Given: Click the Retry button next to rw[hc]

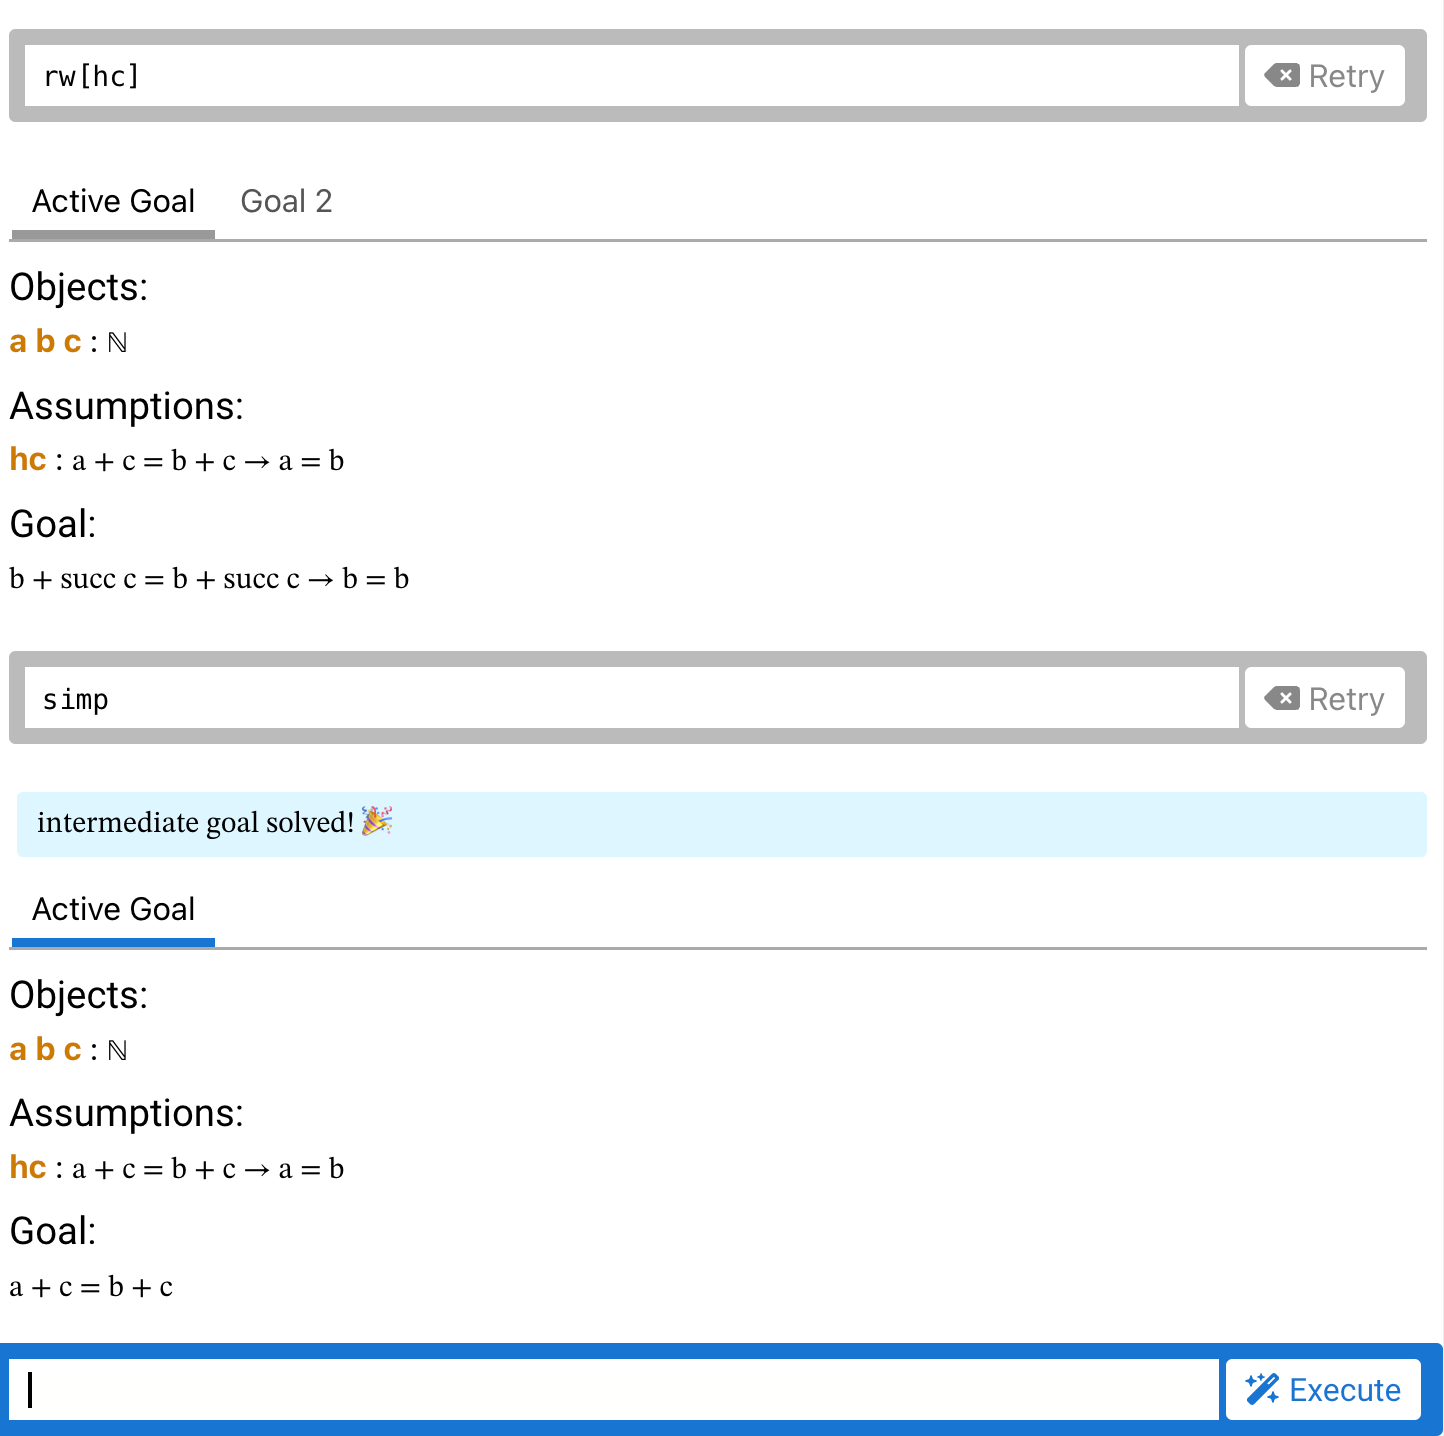Looking at the screenshot, I should click(1324, 76).
